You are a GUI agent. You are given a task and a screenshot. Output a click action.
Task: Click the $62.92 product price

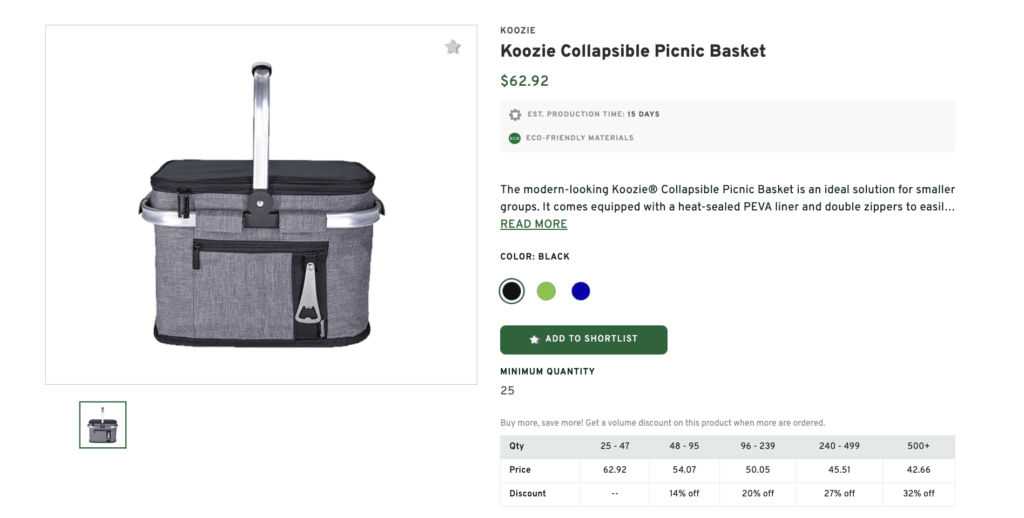coord(524,82)
